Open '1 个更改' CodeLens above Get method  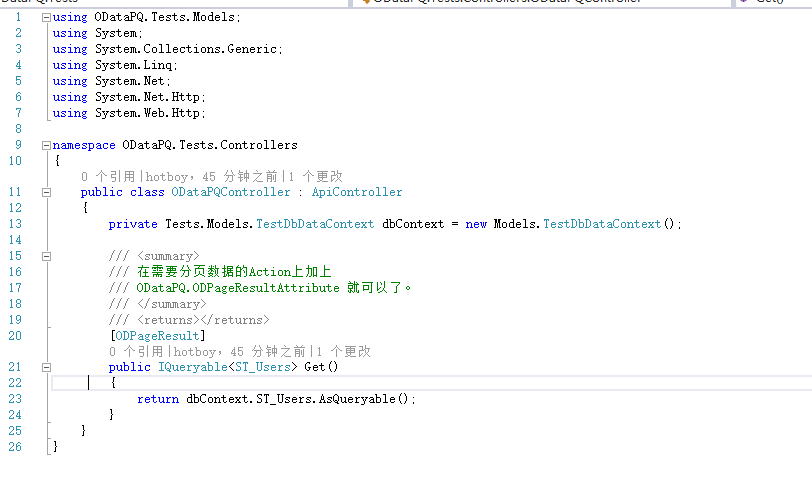[343, 352]
